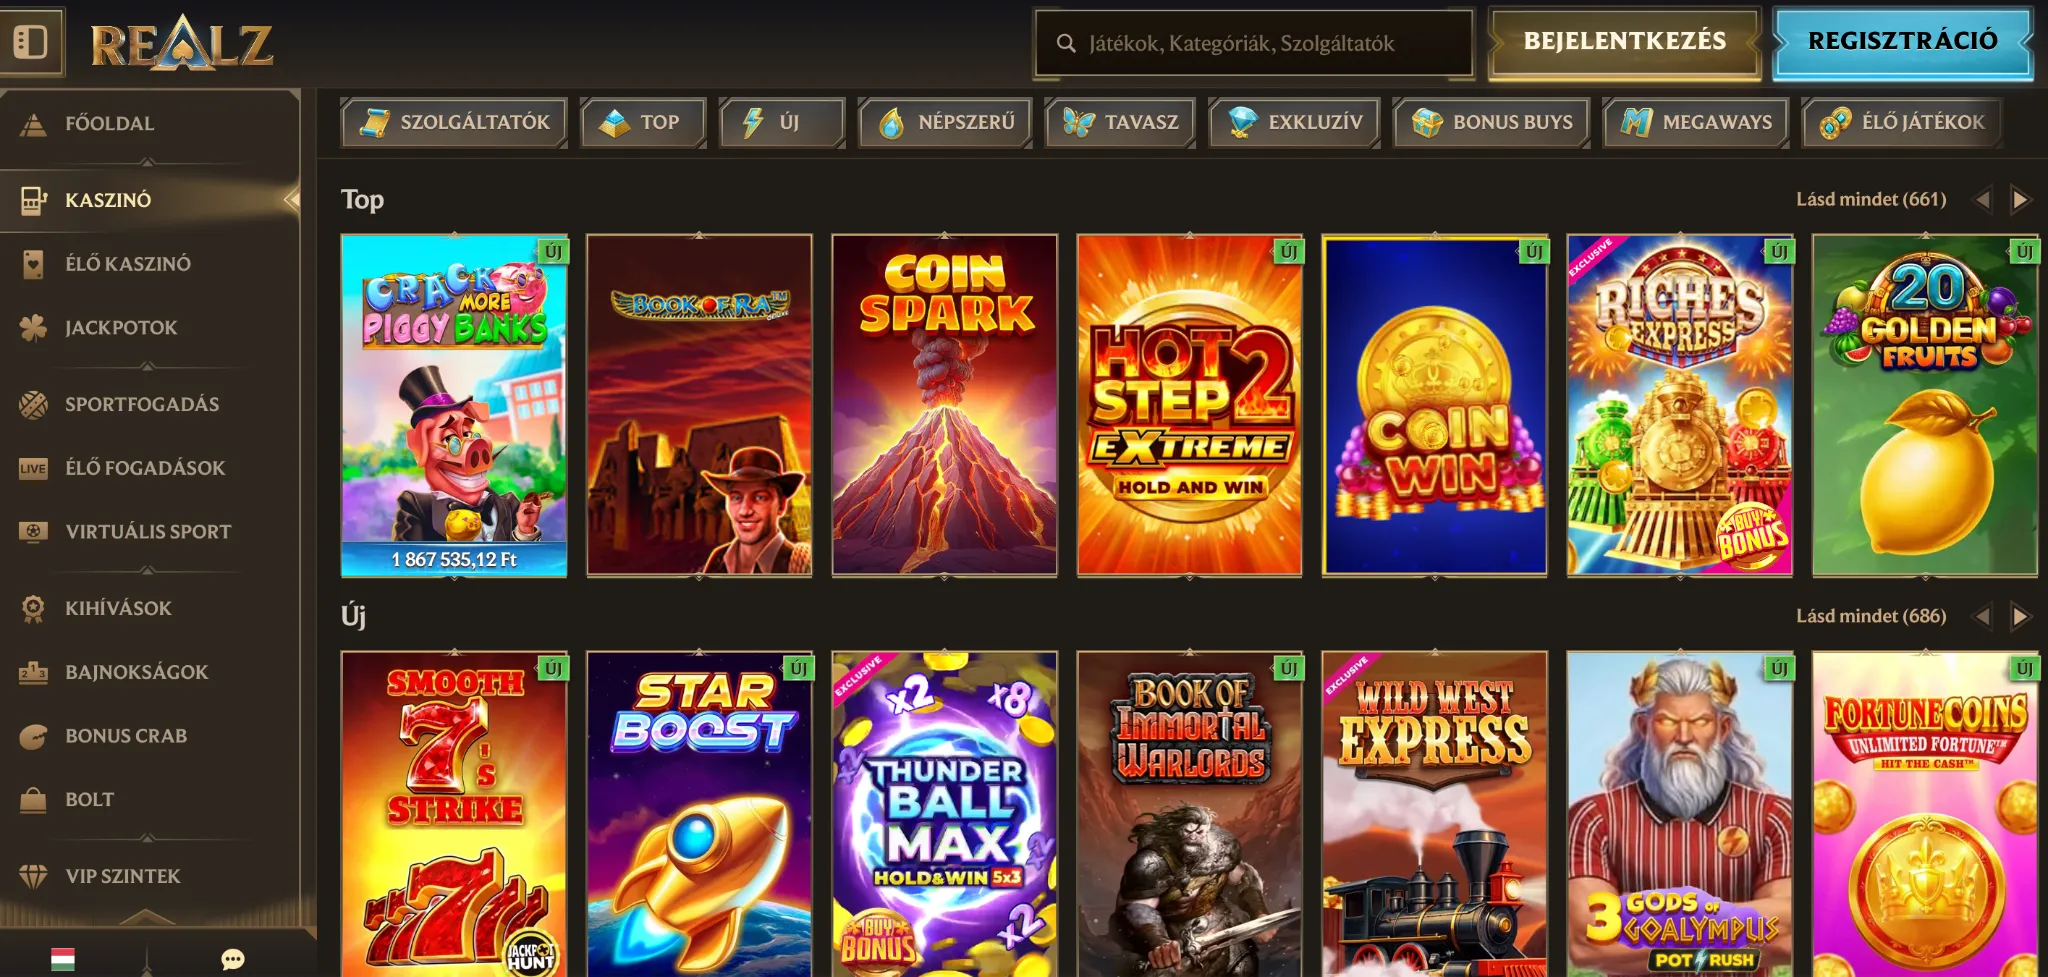Screen dimensions: 2048x977
Task: Open Crack More Piggy Banks game
Action: (454, 405)
